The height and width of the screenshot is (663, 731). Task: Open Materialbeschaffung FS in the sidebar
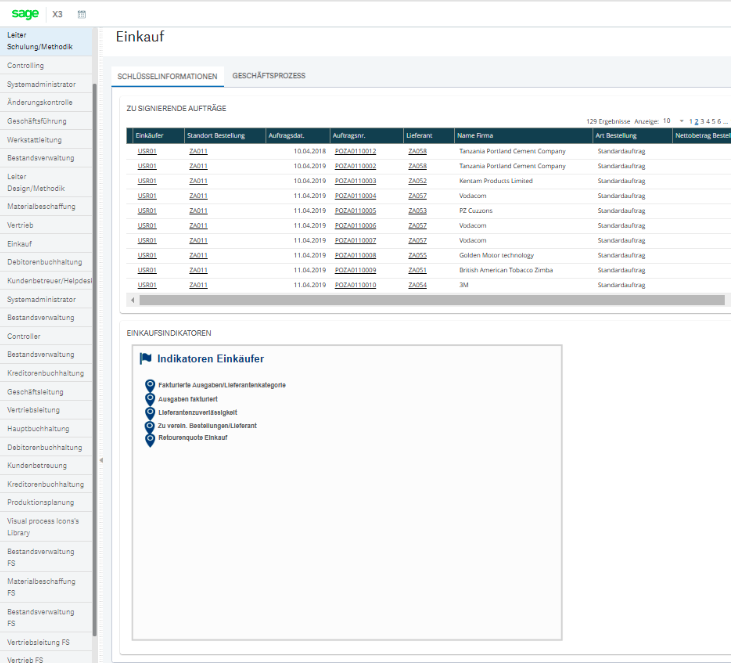(x=46, y=587)
